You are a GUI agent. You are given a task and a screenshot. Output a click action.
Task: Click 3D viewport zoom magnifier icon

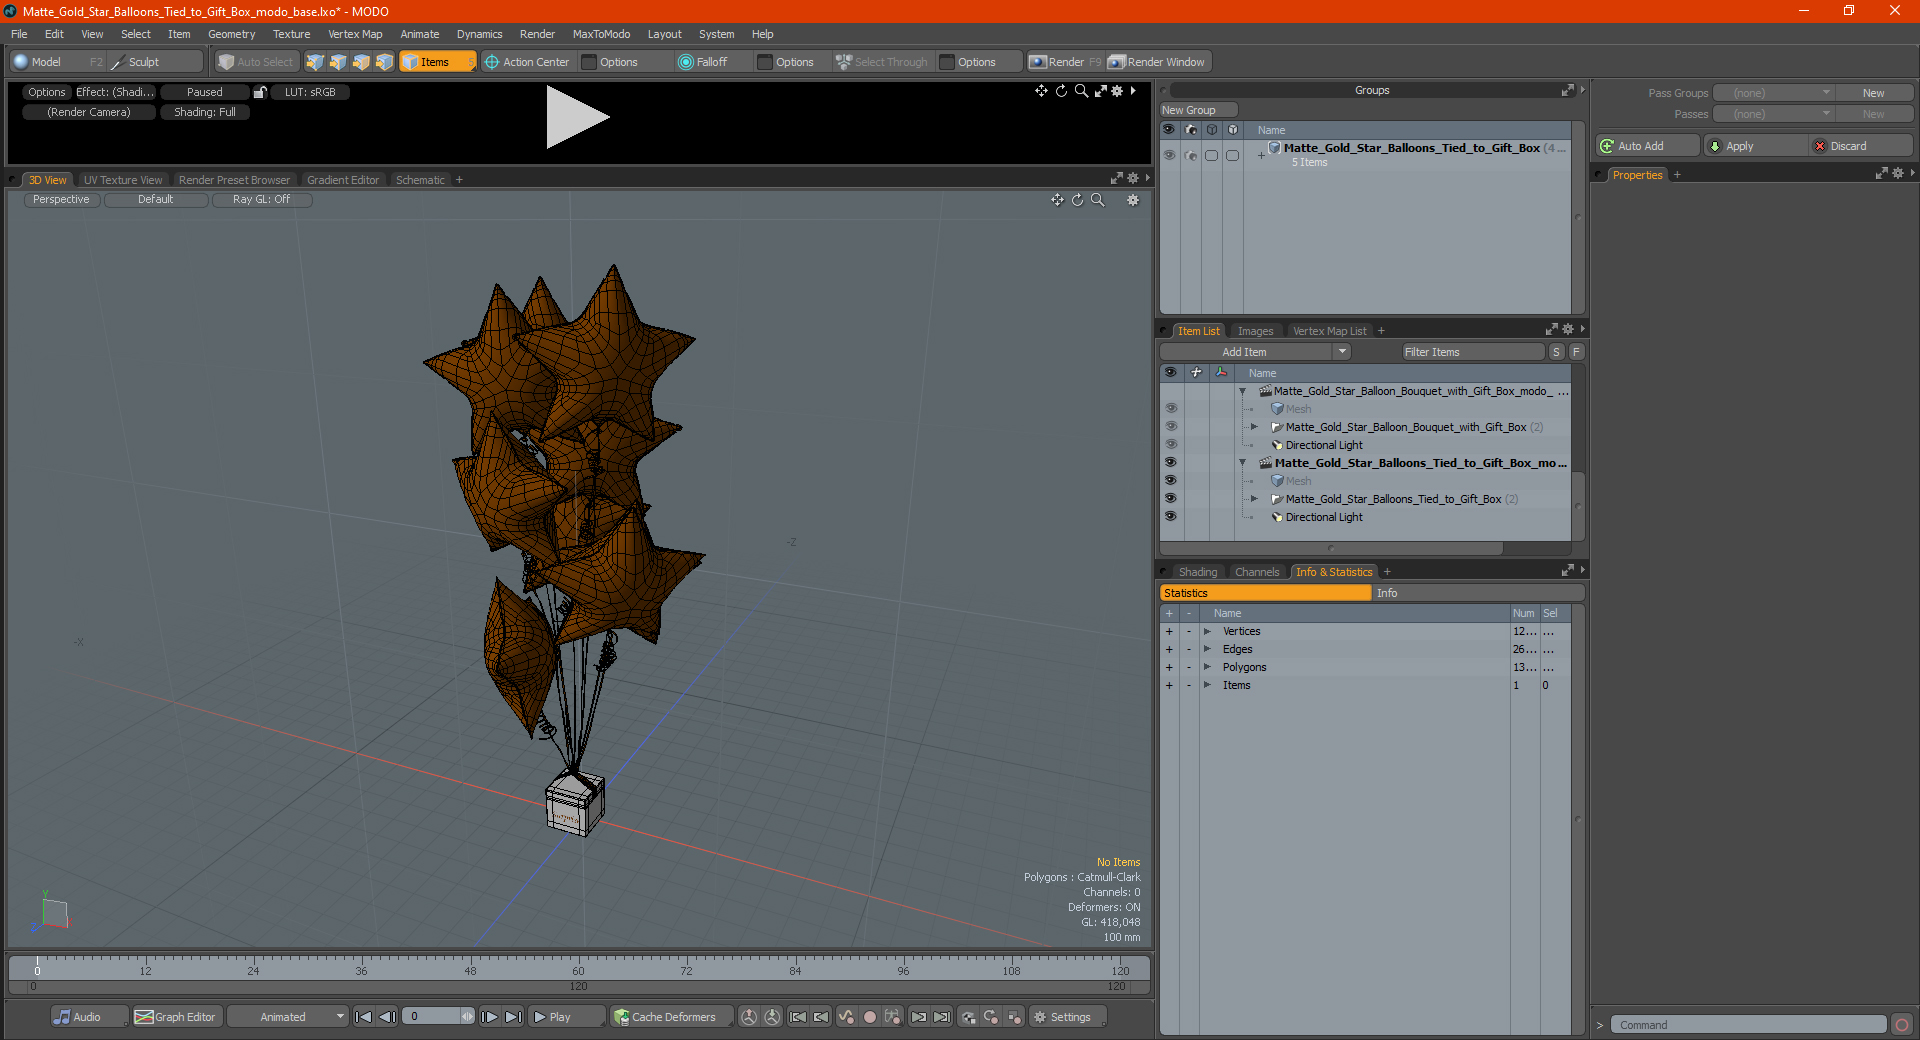[x=1097, y=200]
